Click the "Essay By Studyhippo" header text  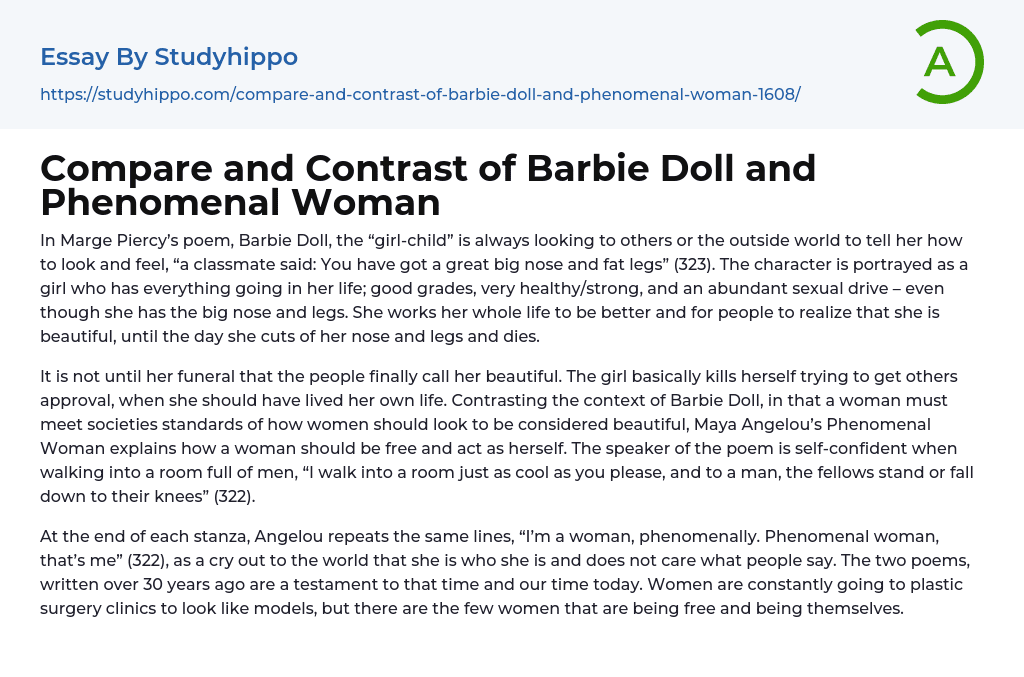(x=169, y=57)
